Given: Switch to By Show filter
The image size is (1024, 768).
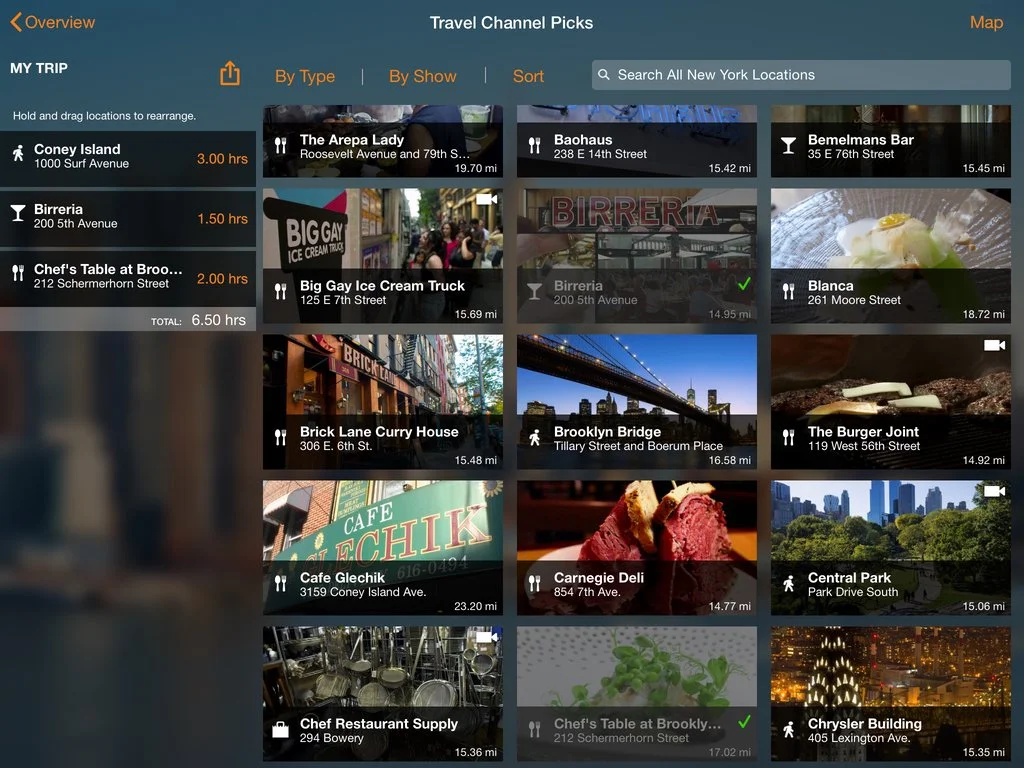Looking at the screenshot, I should coord(423,76).
